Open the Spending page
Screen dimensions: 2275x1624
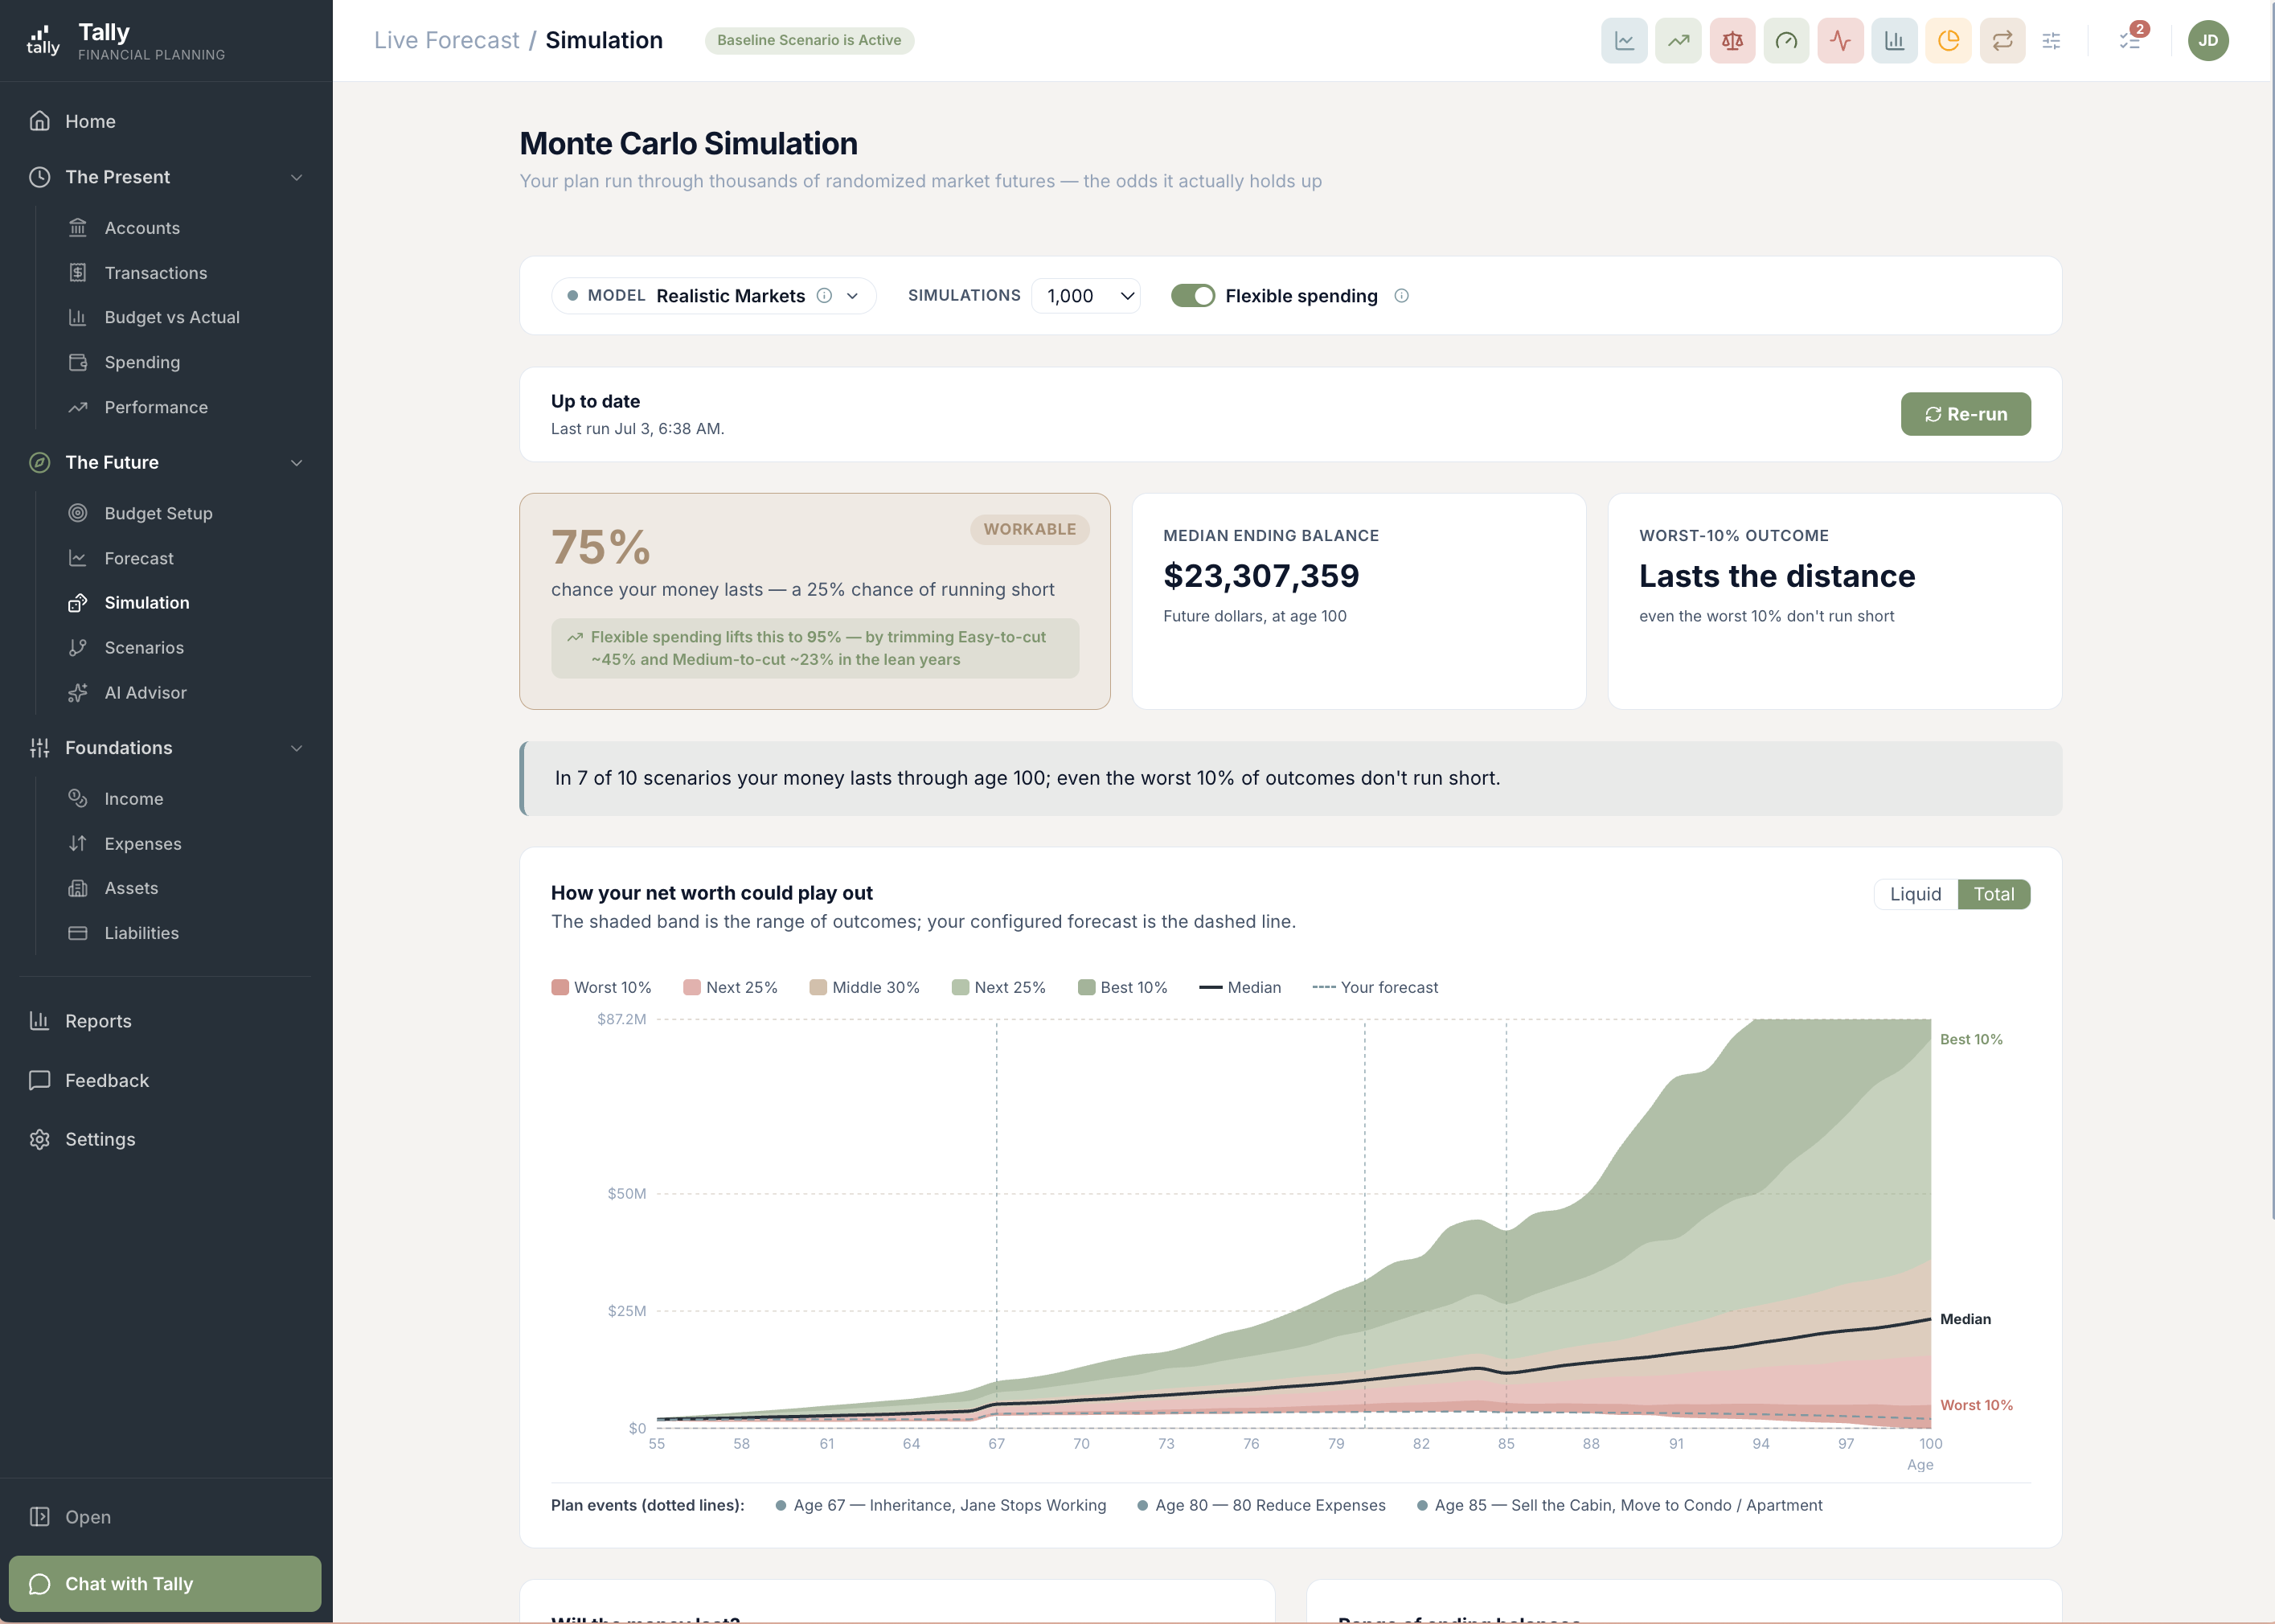pos(142,362)
